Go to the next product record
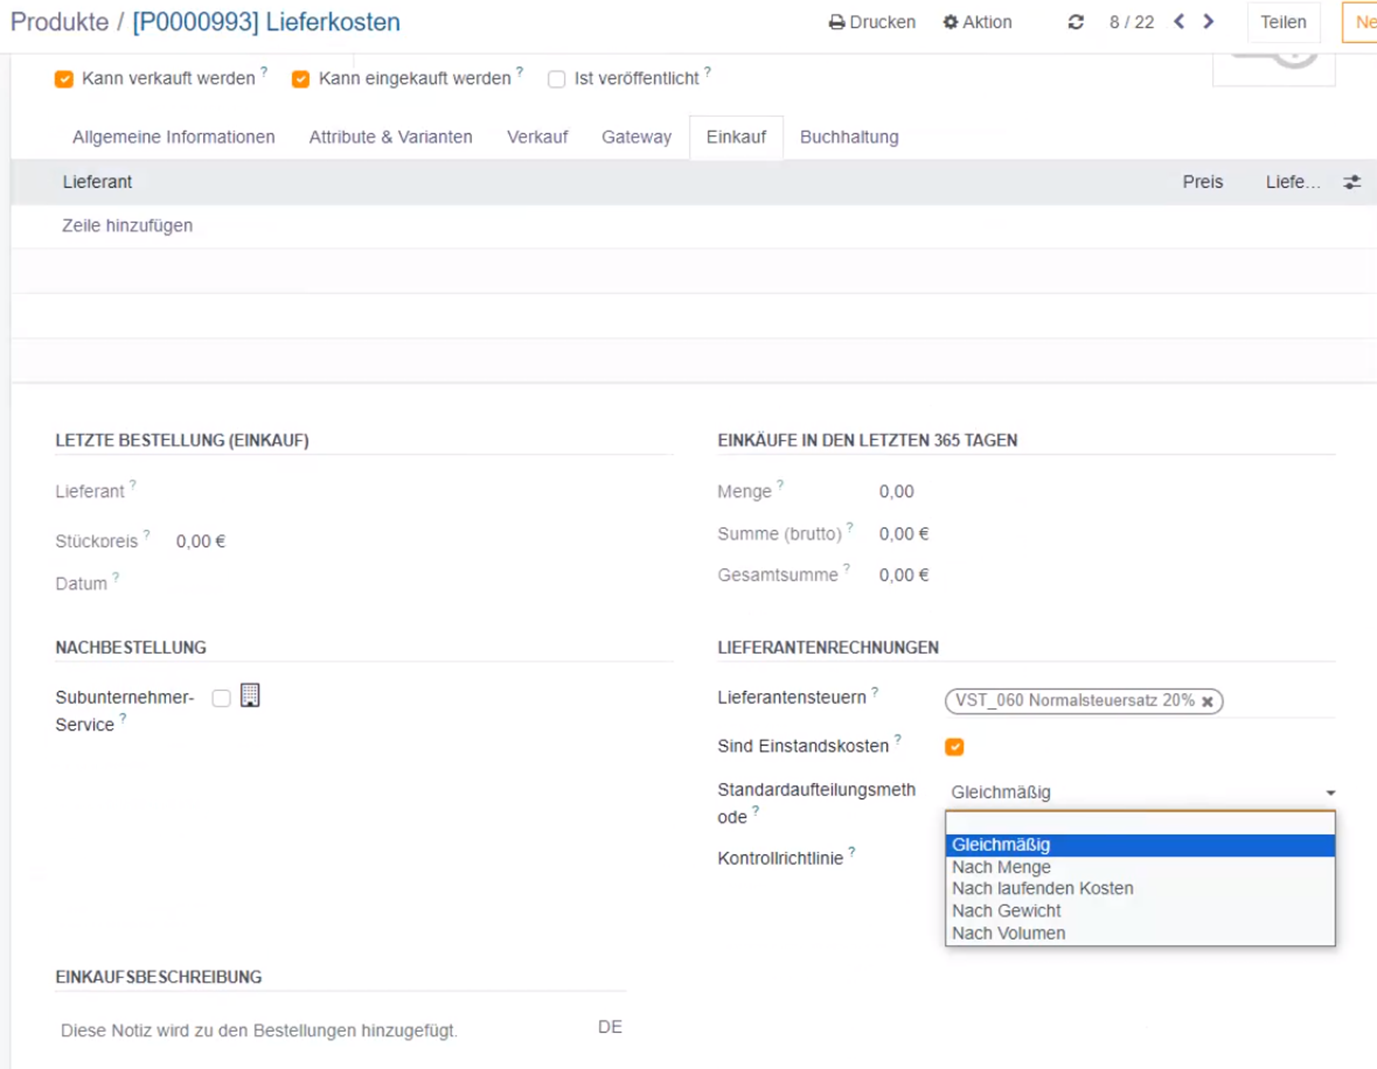 click(1209, 22)
